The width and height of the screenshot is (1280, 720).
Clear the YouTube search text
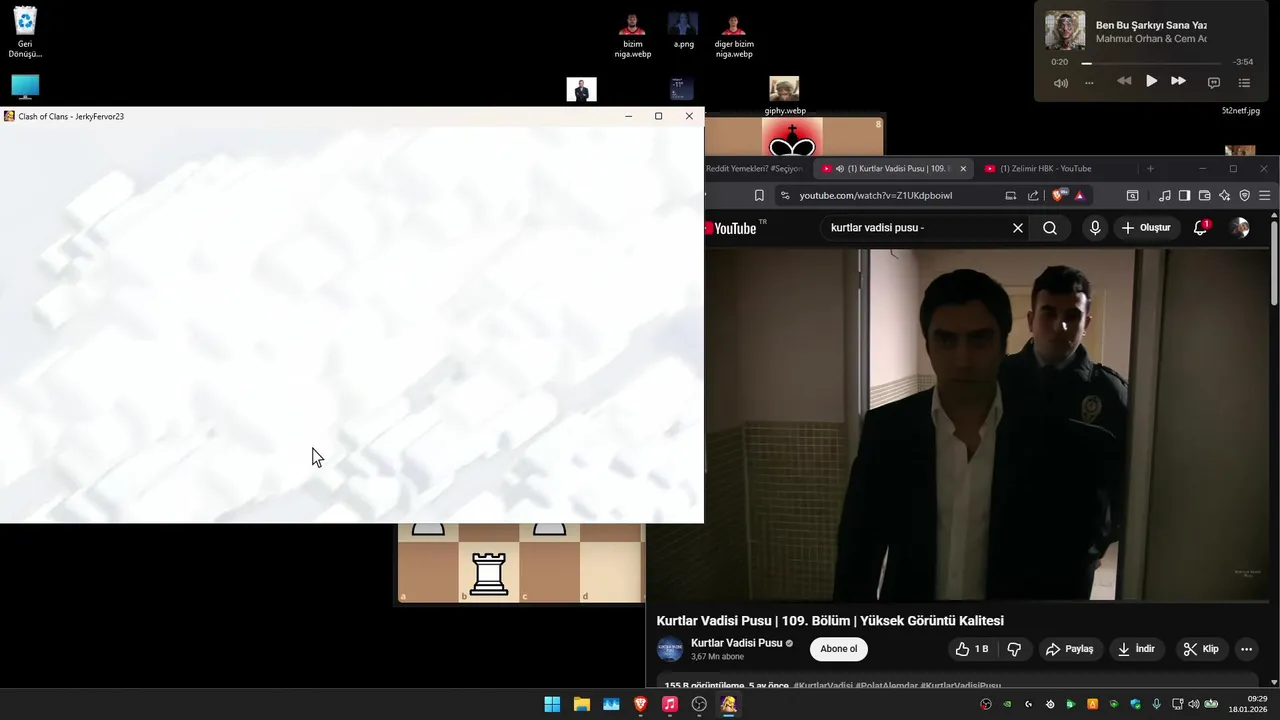(1018, 228)
